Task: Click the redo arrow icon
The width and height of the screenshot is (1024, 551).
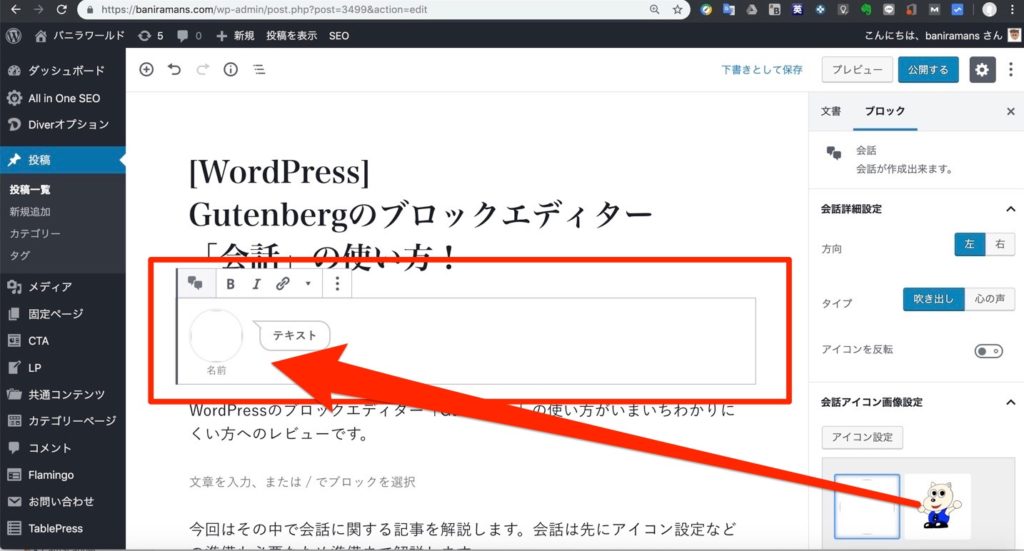Action: click(202, 69)
